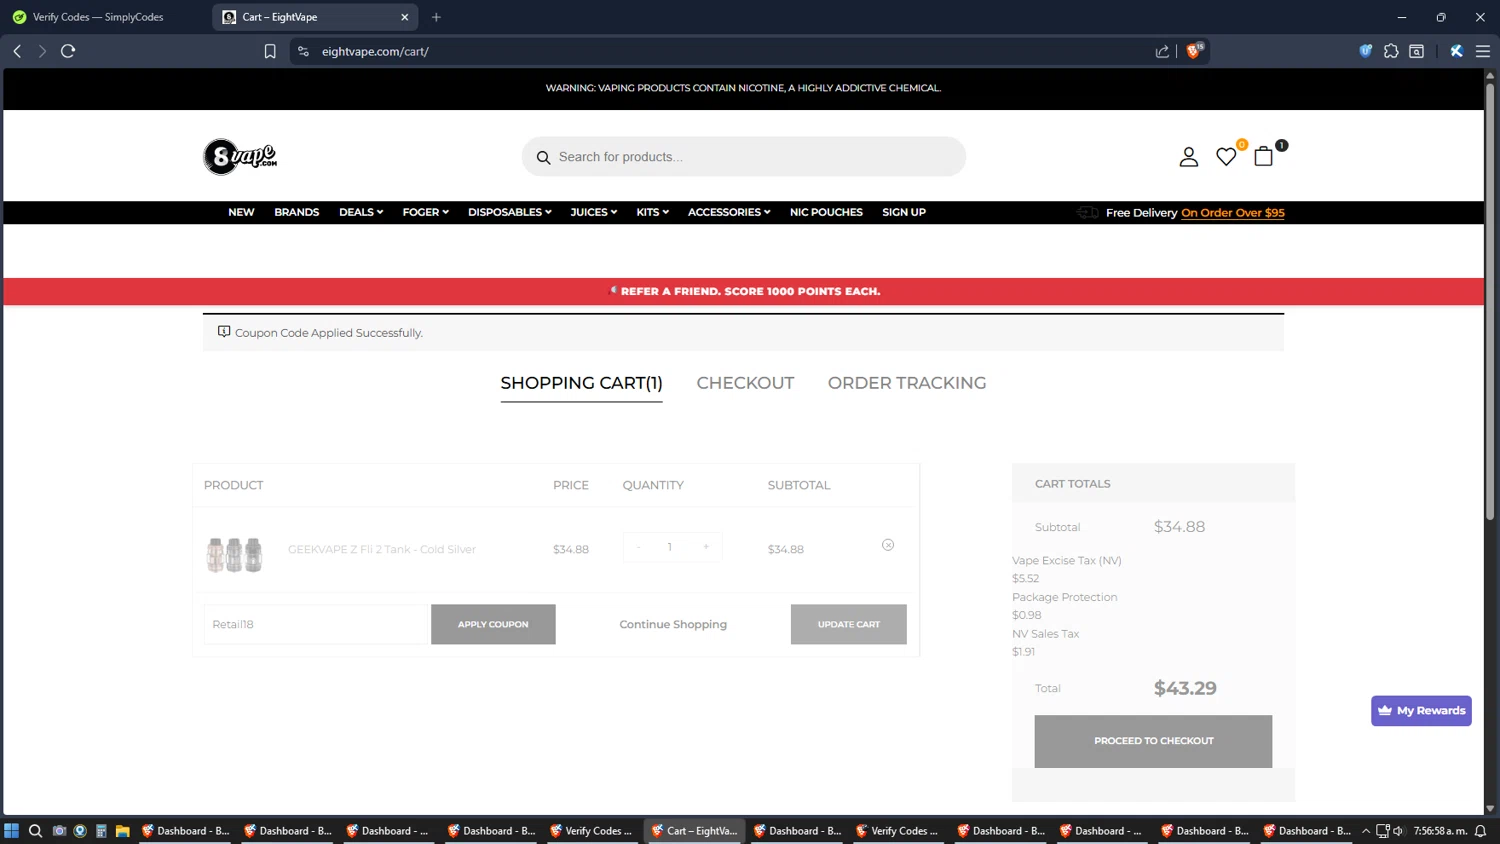
Task: Go to the ORDER TRACKING step
Action: pyautogui.click(x=907, y=383)
